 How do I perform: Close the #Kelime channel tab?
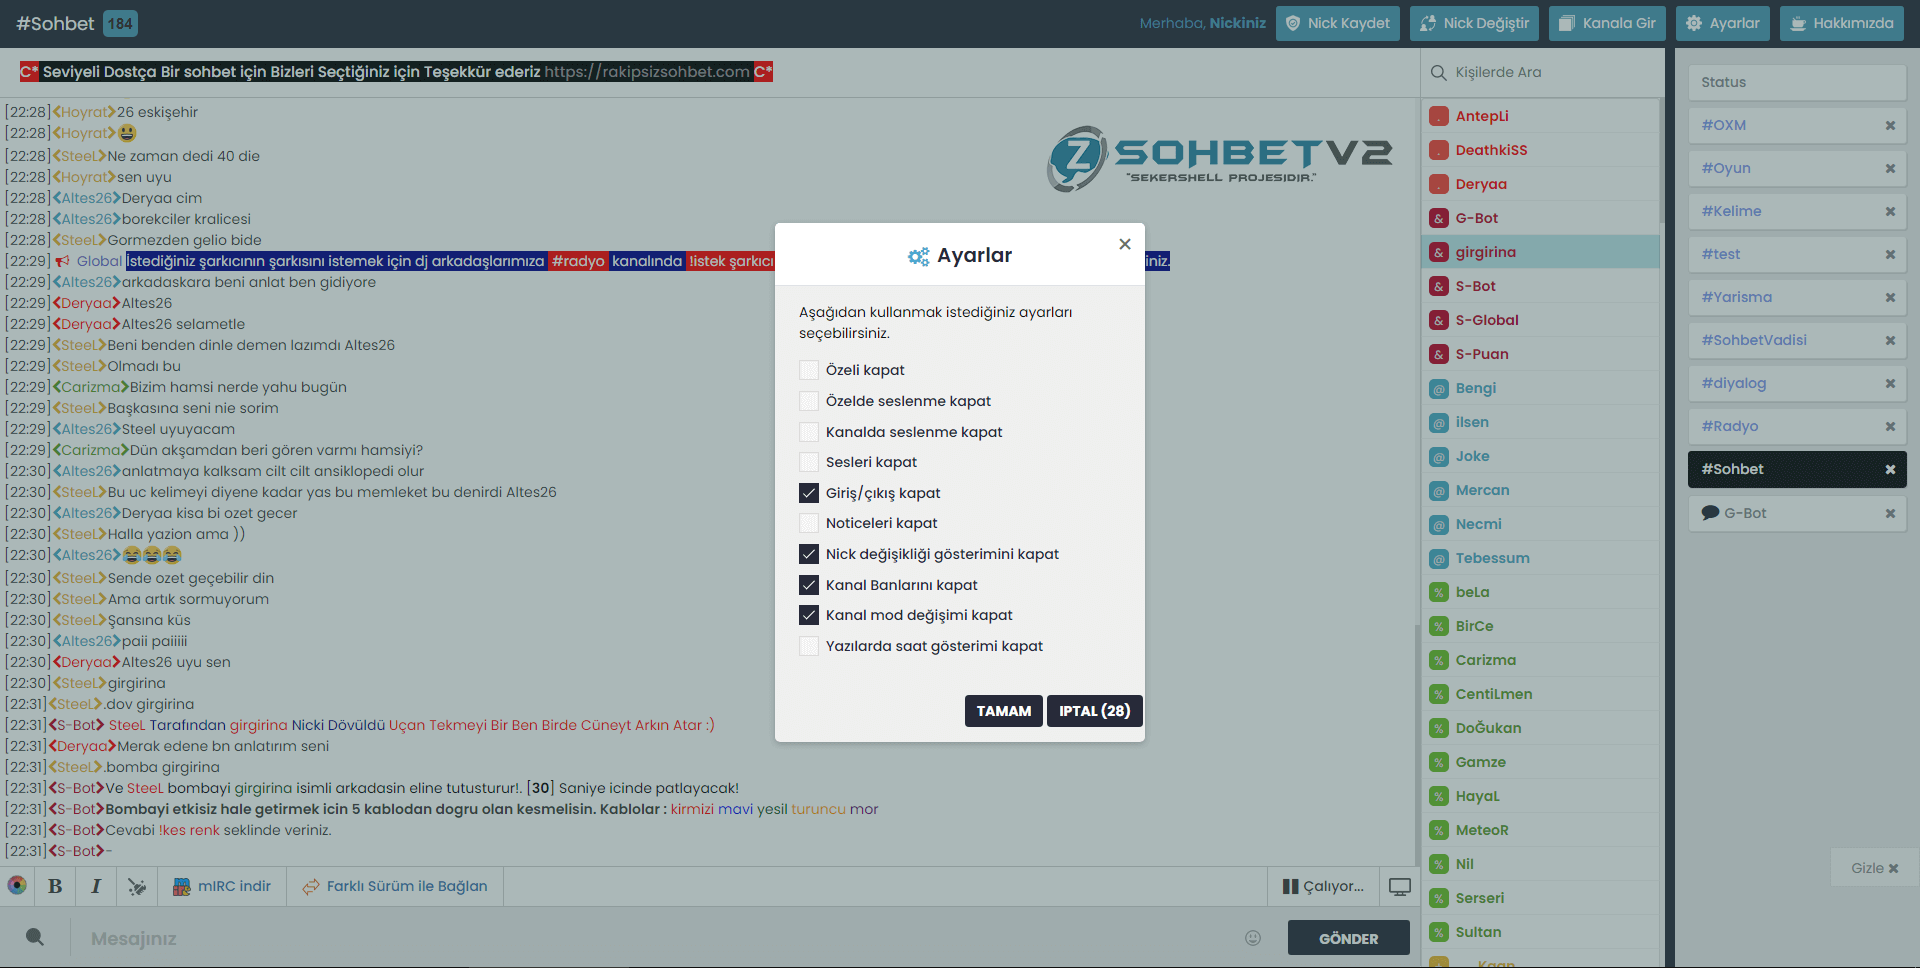coord(1890,211)
